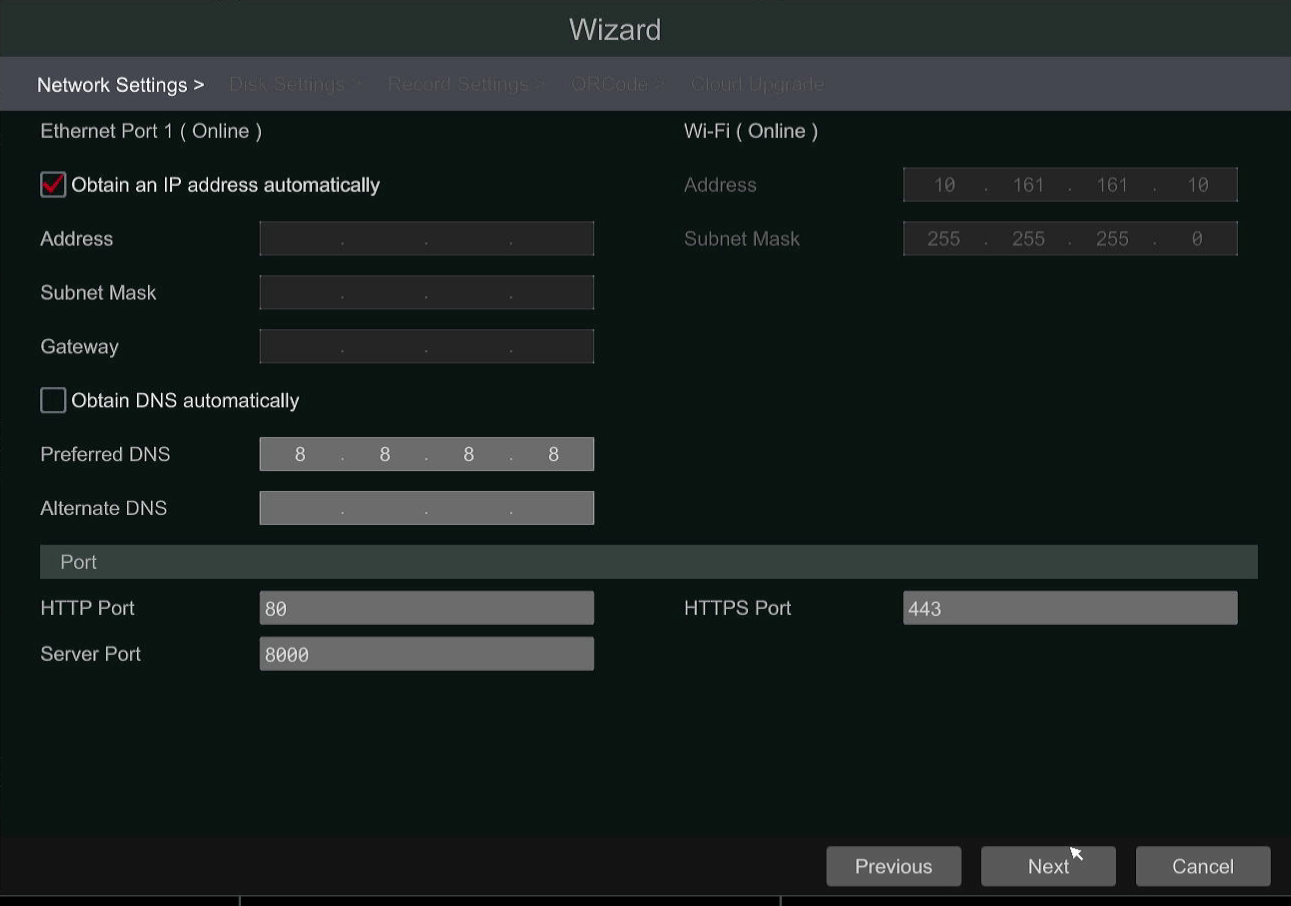Screen dimensions: 1291x906
Task: Switch to the QRCode step
Action: [x=617, y=85]
